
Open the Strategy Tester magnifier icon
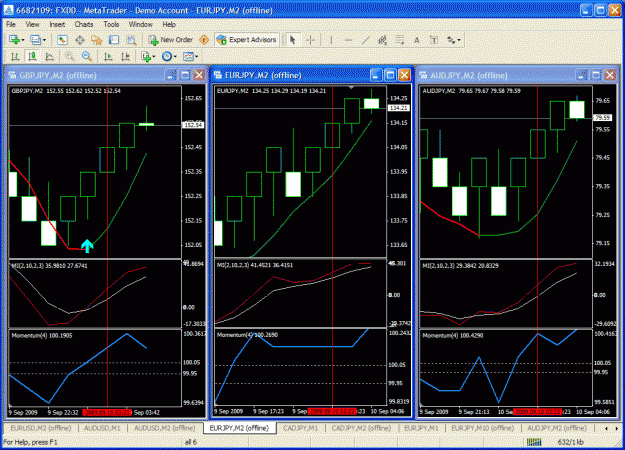(131, 40)
